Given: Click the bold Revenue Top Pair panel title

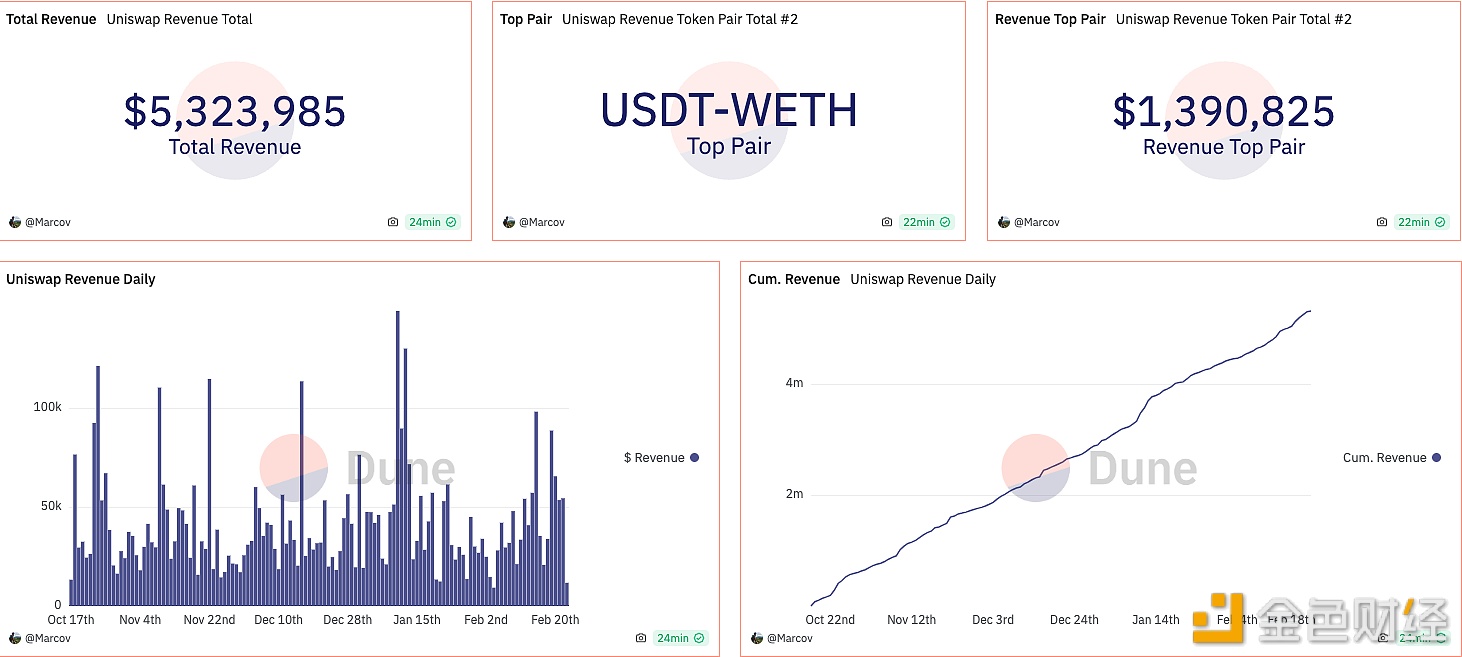Looking at the screenshot, I should (x=1050, y=19).
